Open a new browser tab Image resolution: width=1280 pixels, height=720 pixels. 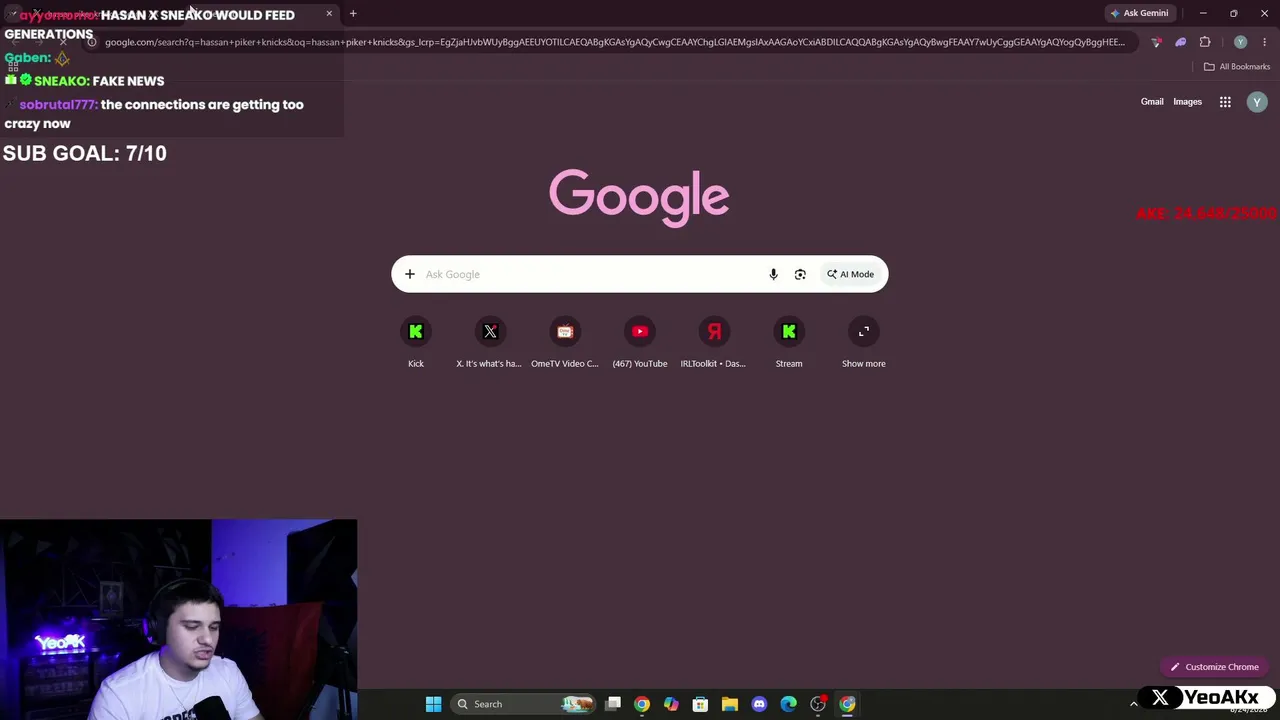353,14
